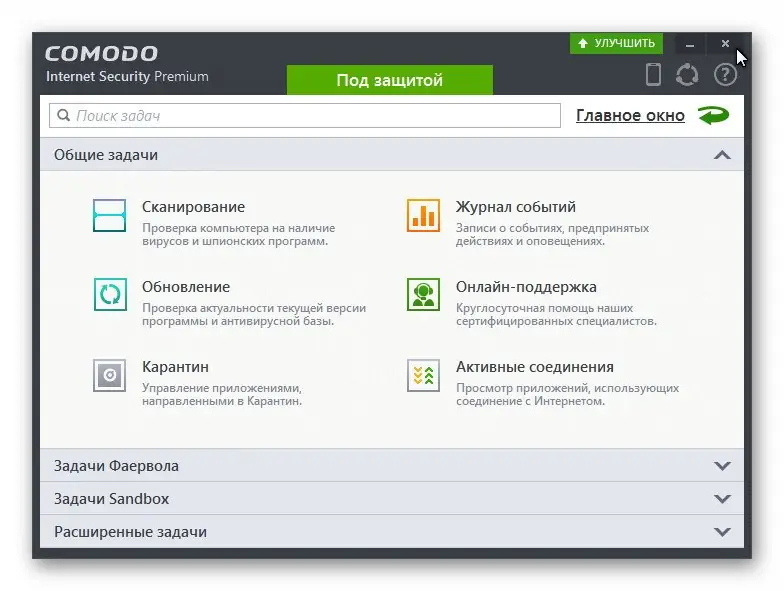Image resolution: width=784 pixels, height=591 pixels.
Task: Expand the Расширенные задачи chevron
Action: 722,532
